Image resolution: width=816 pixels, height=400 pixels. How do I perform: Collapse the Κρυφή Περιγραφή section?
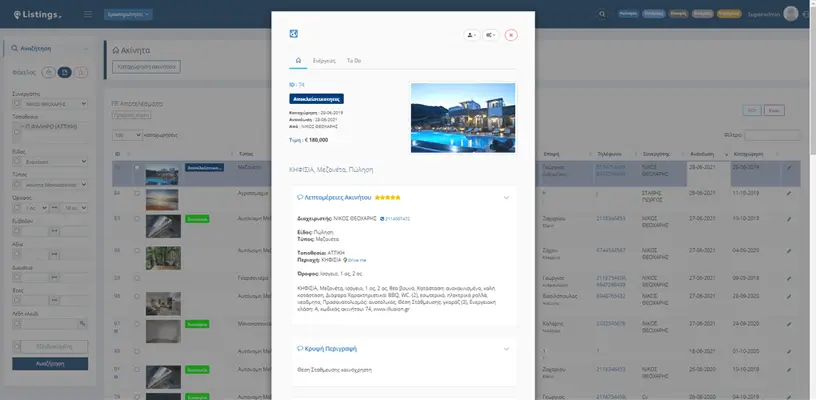coord(506,349)
